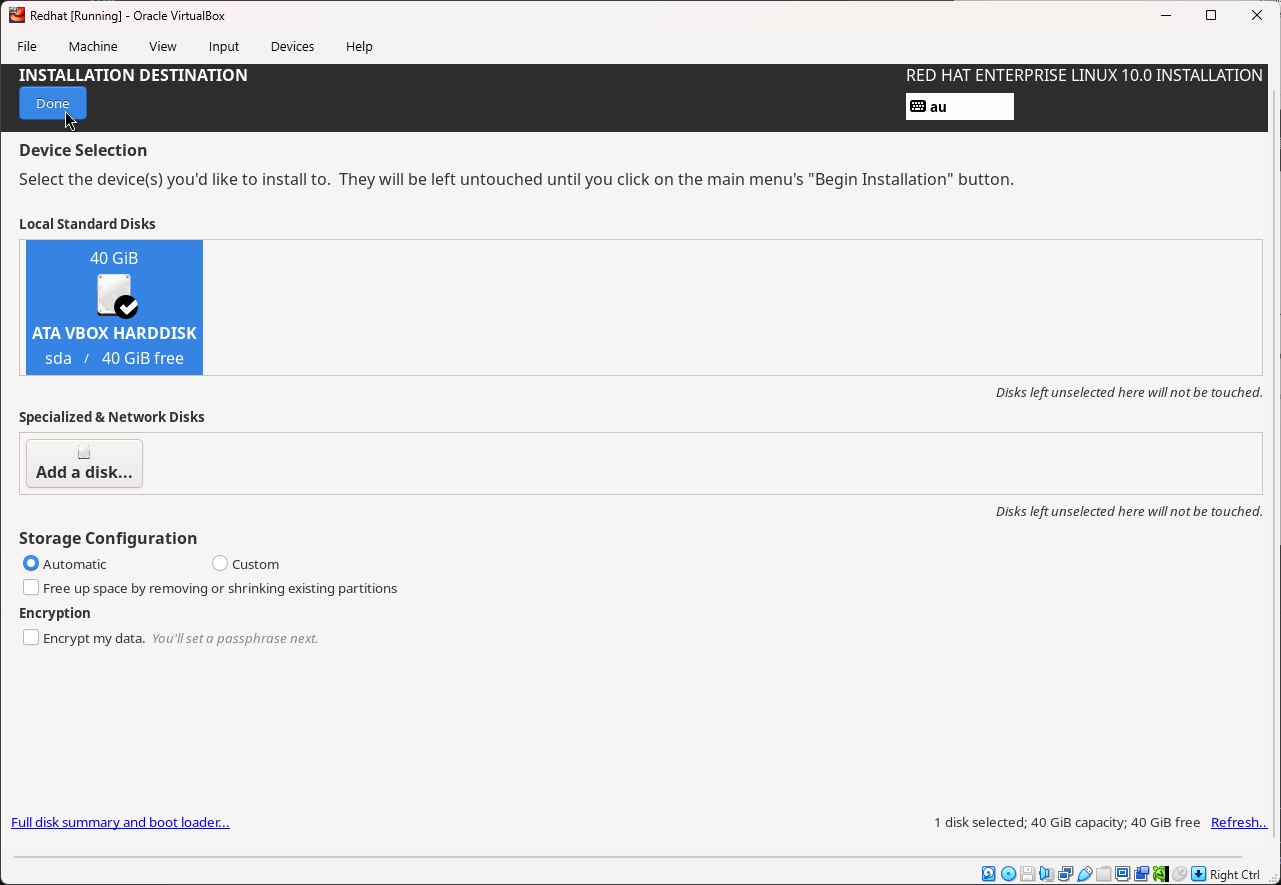1281x885 pixels.
Task: Click the mouse integration status icon
Action: (1180, 873)
